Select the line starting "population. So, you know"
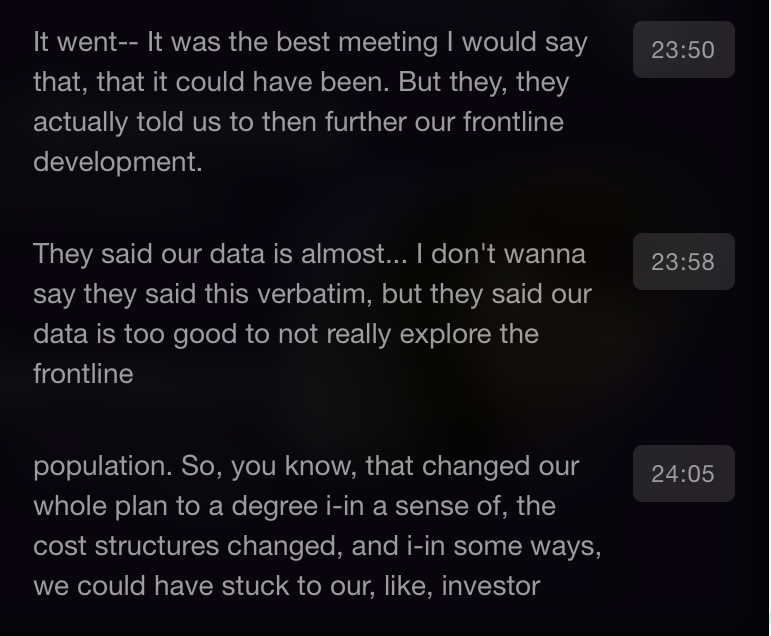The height and width of the screenshot is (636, 771). coord(306,466)
